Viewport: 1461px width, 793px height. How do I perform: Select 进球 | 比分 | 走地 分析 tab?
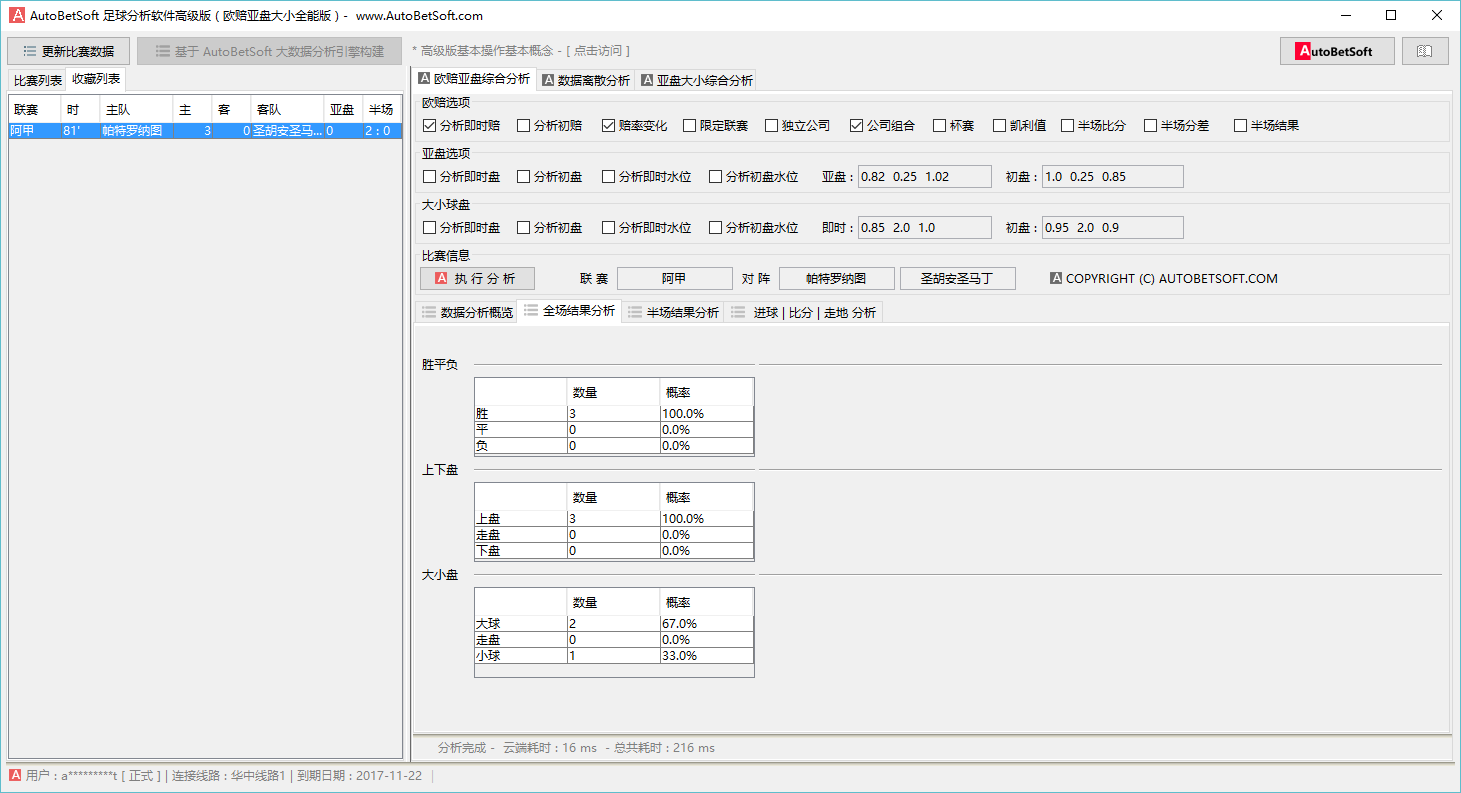805,312
